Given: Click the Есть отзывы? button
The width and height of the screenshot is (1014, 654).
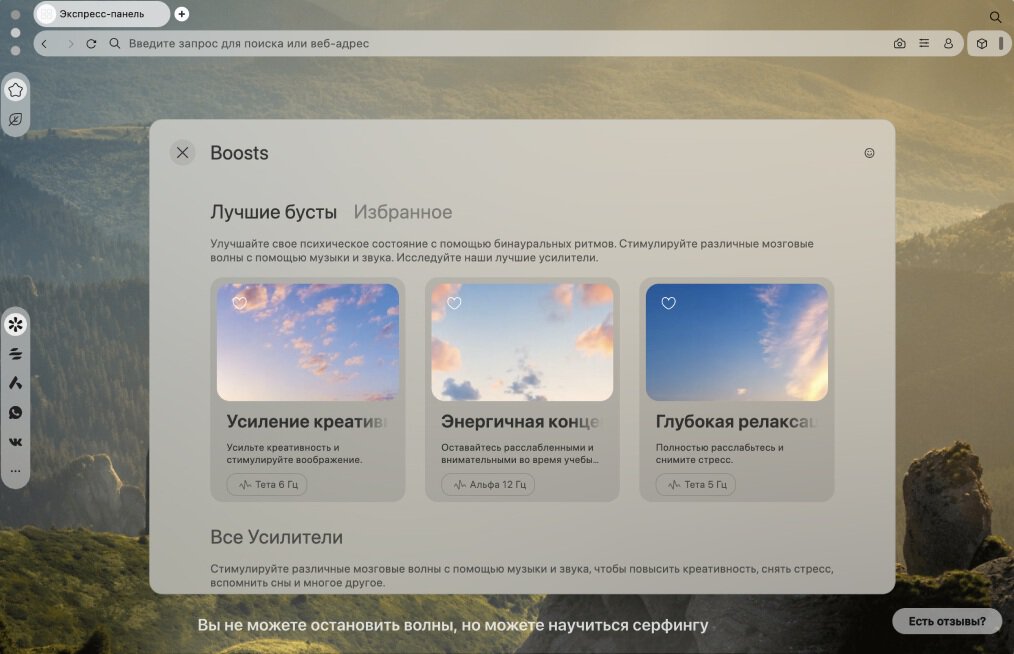Looking at the screenshot, I should pos(947,622).
